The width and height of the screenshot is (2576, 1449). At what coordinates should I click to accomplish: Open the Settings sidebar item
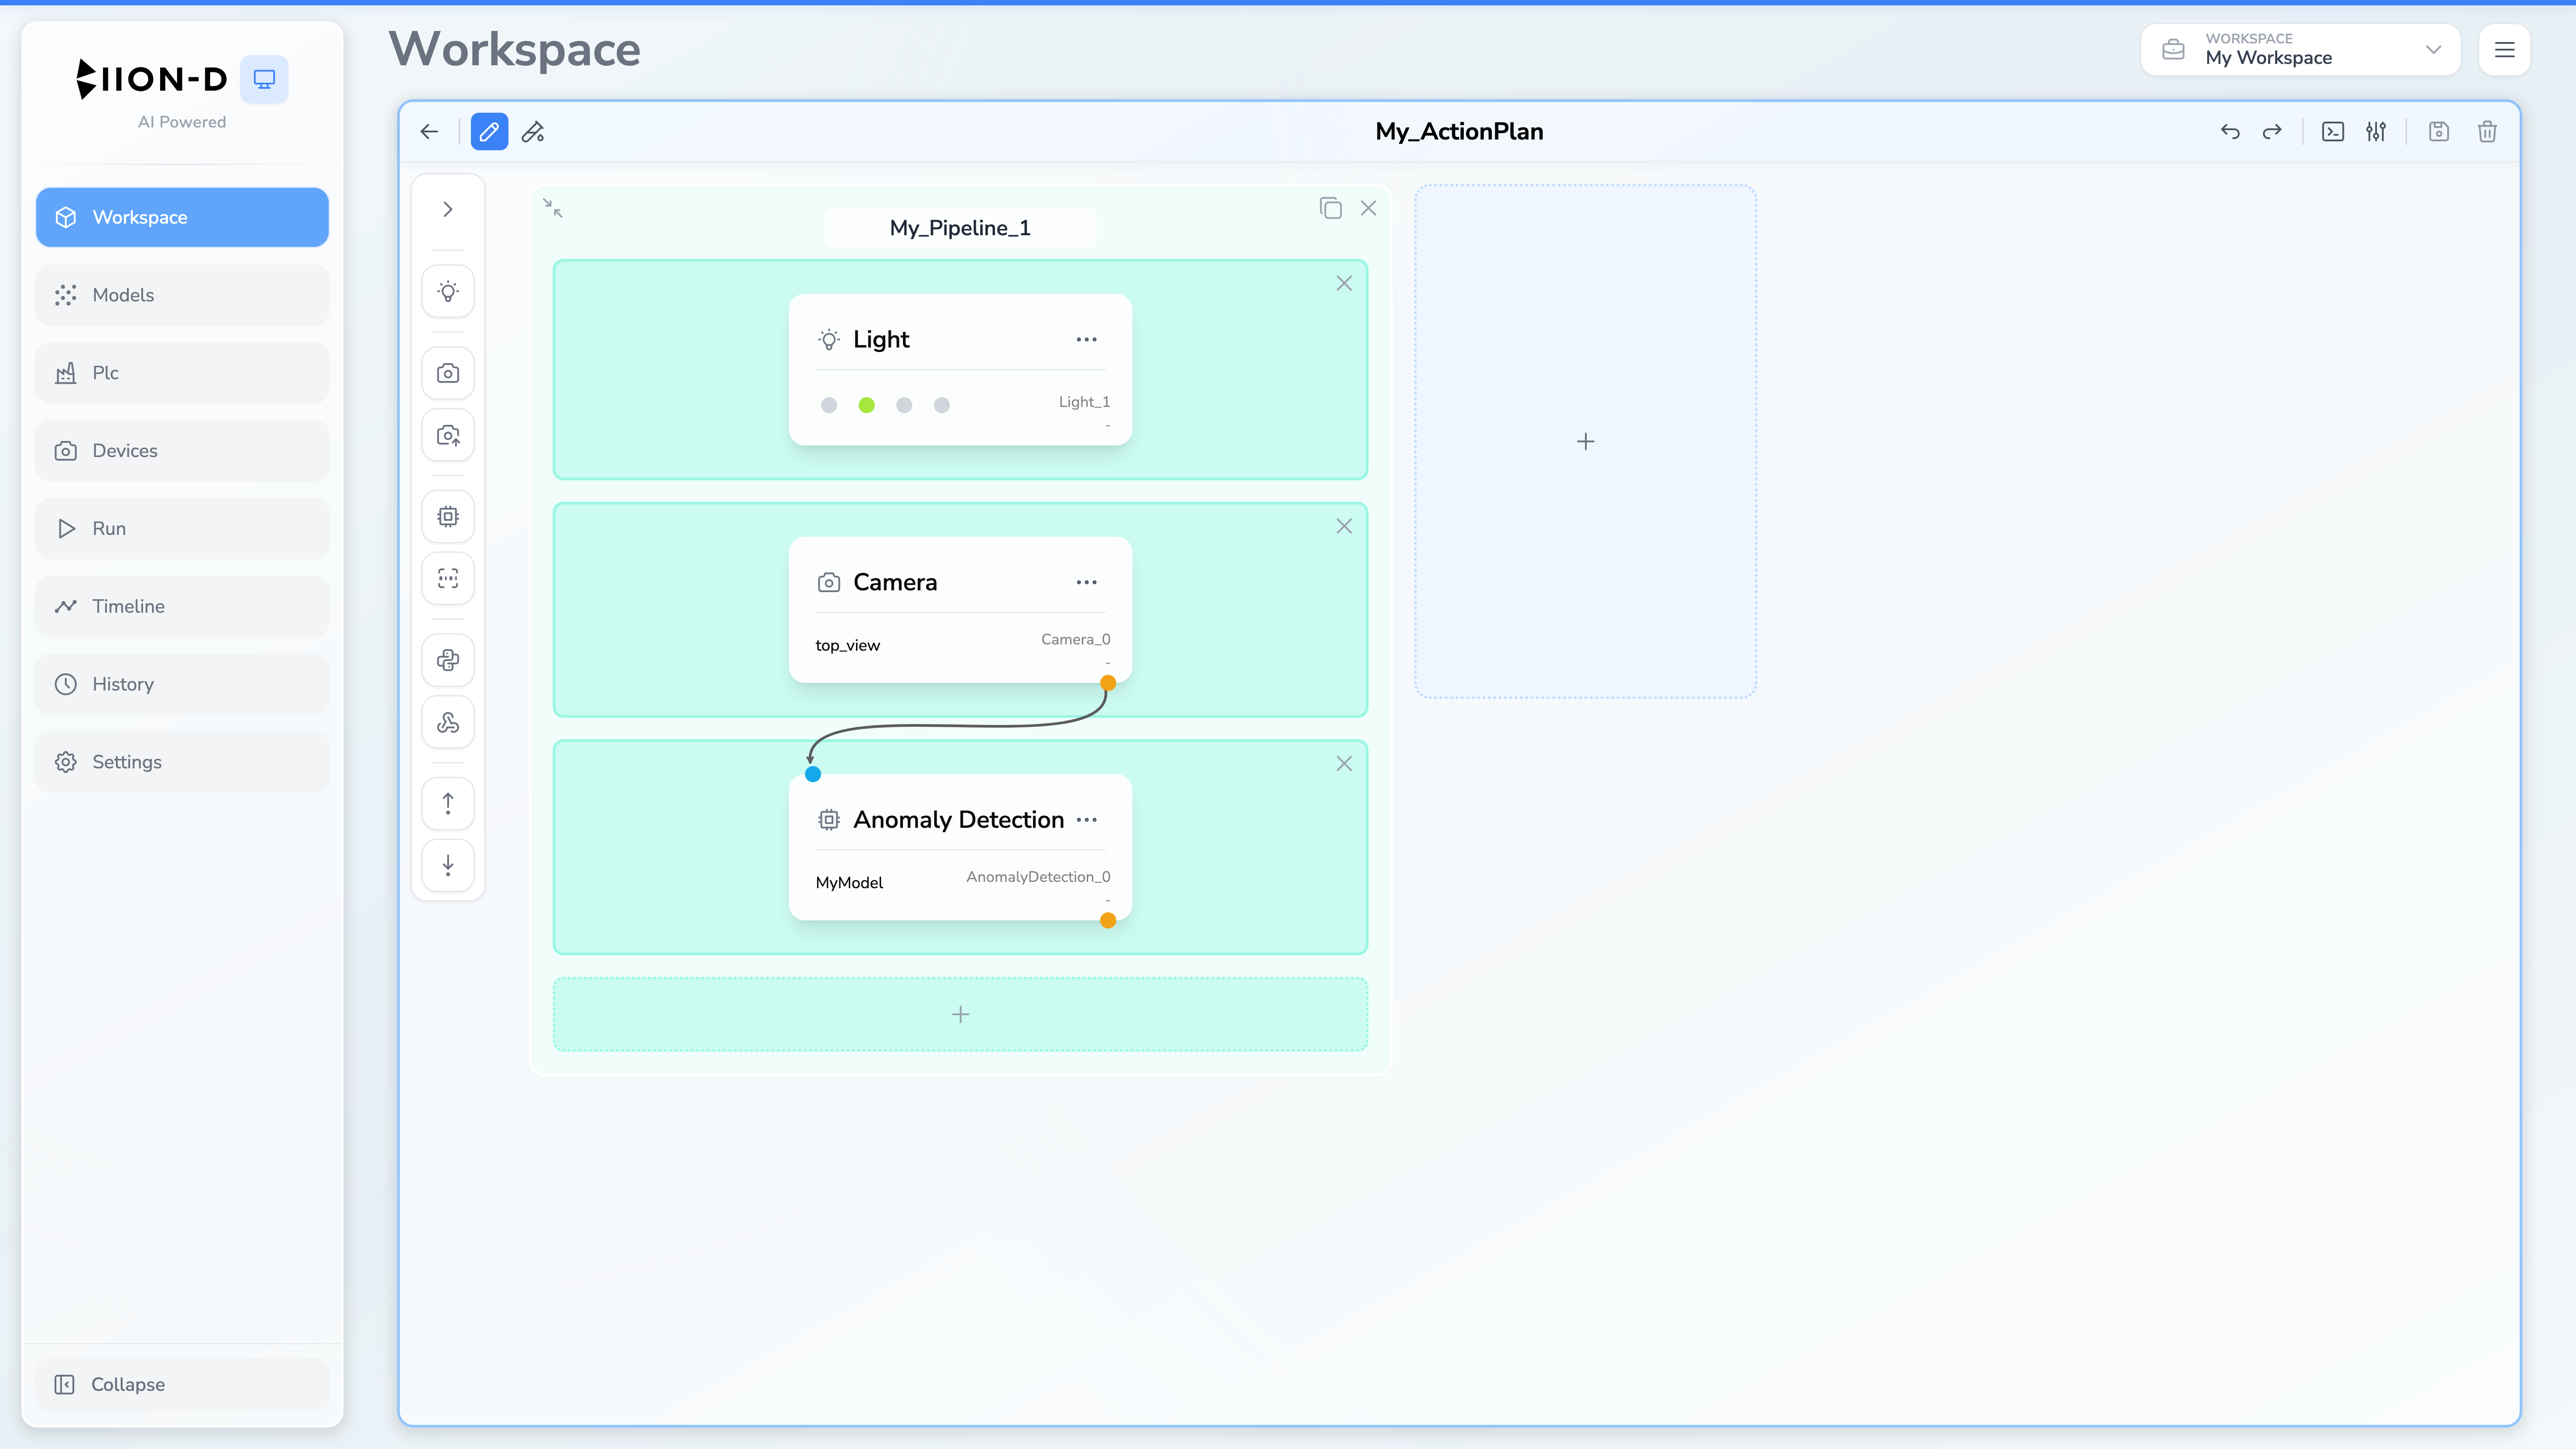pos(182,762)
